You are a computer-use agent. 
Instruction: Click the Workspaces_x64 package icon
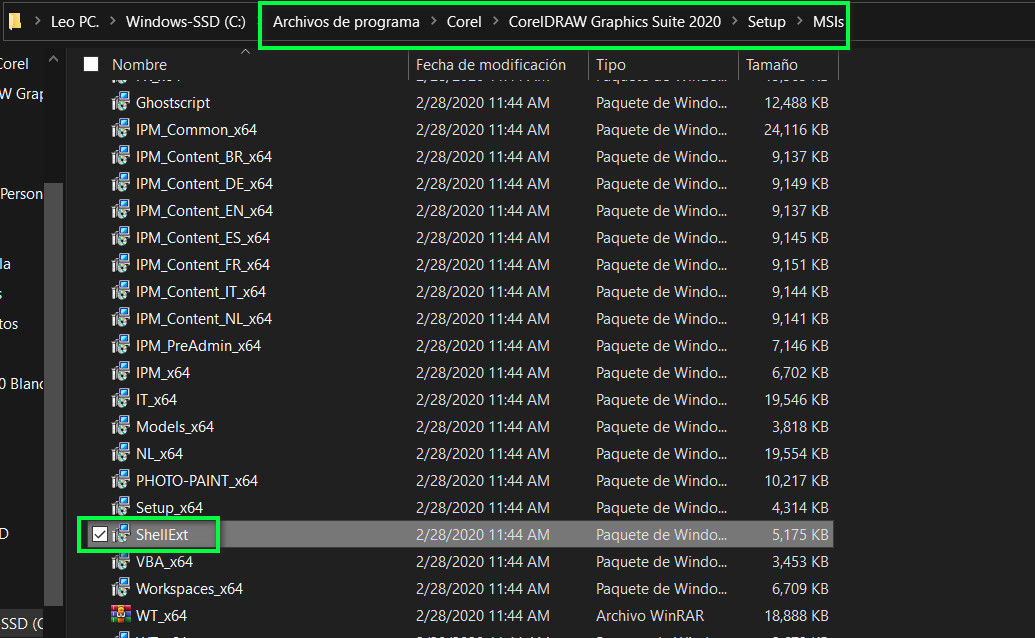[x=120, y=589]
